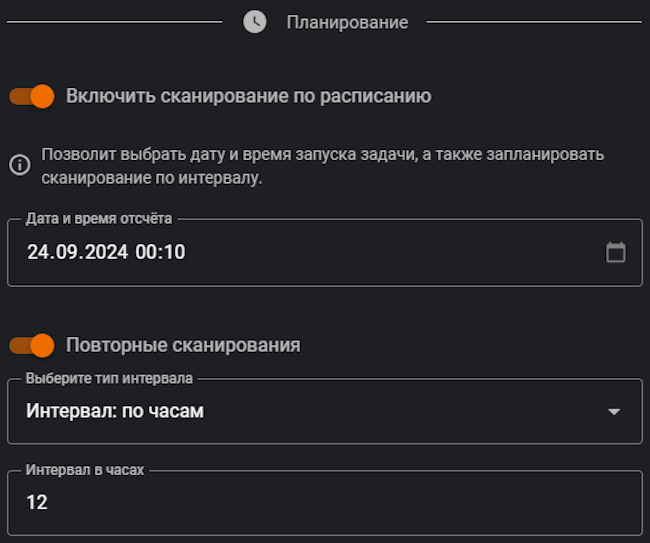
Task: Select the month 09 in the date field
Action: point(63,252)
